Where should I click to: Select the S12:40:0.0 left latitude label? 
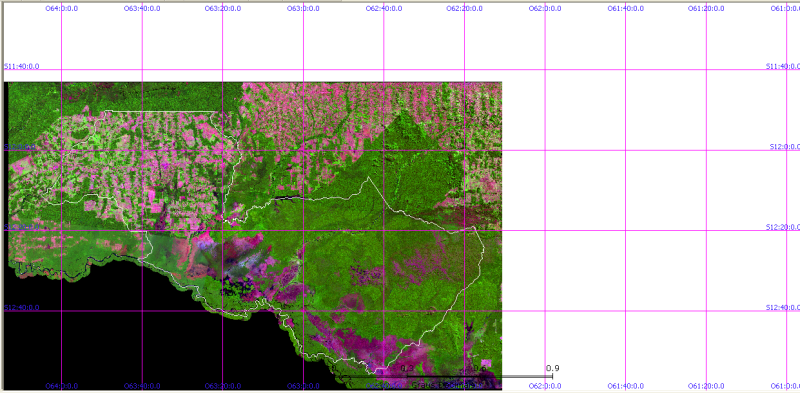click(x=21, y=308)
